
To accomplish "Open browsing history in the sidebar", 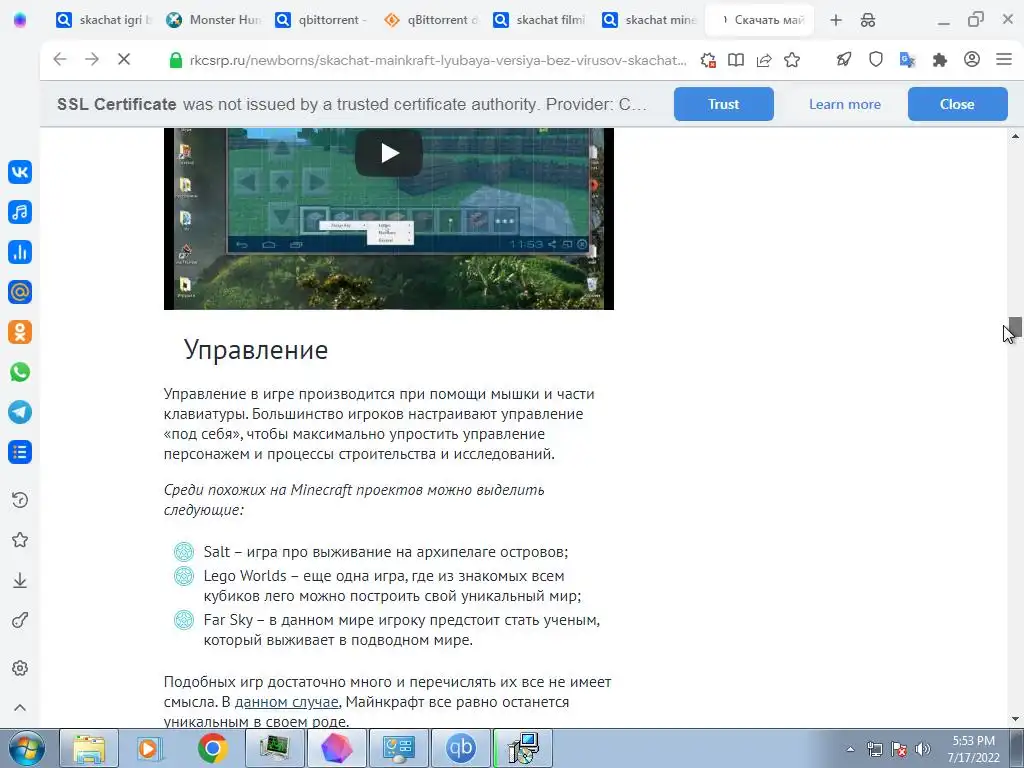I will pyautogui.click(x=20, y=500).
